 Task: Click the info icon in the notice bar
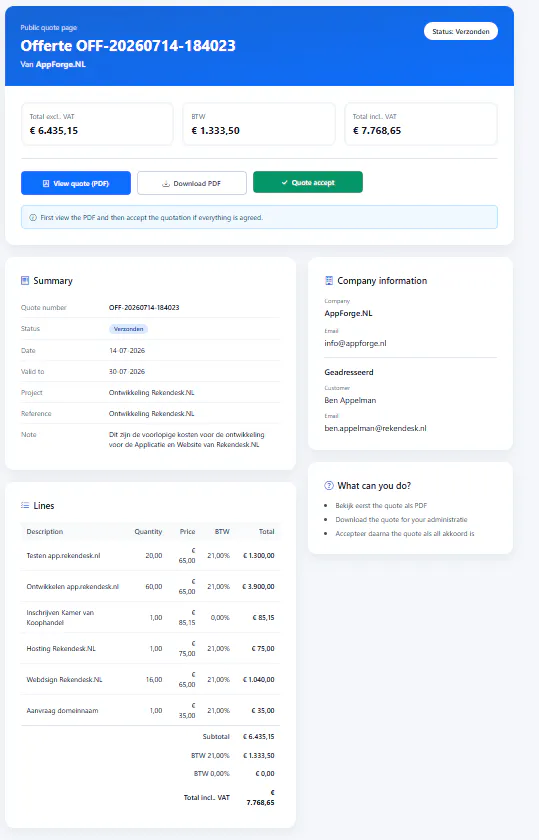[33, 218]
